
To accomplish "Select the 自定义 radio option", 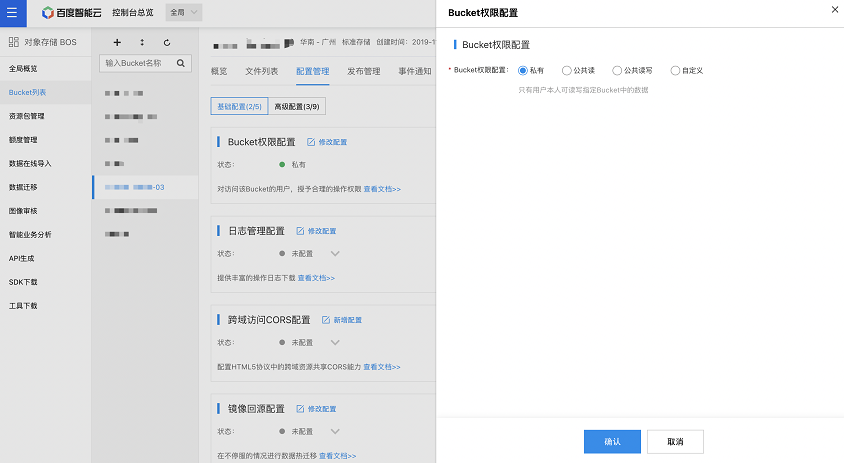I will coord(675,71).
